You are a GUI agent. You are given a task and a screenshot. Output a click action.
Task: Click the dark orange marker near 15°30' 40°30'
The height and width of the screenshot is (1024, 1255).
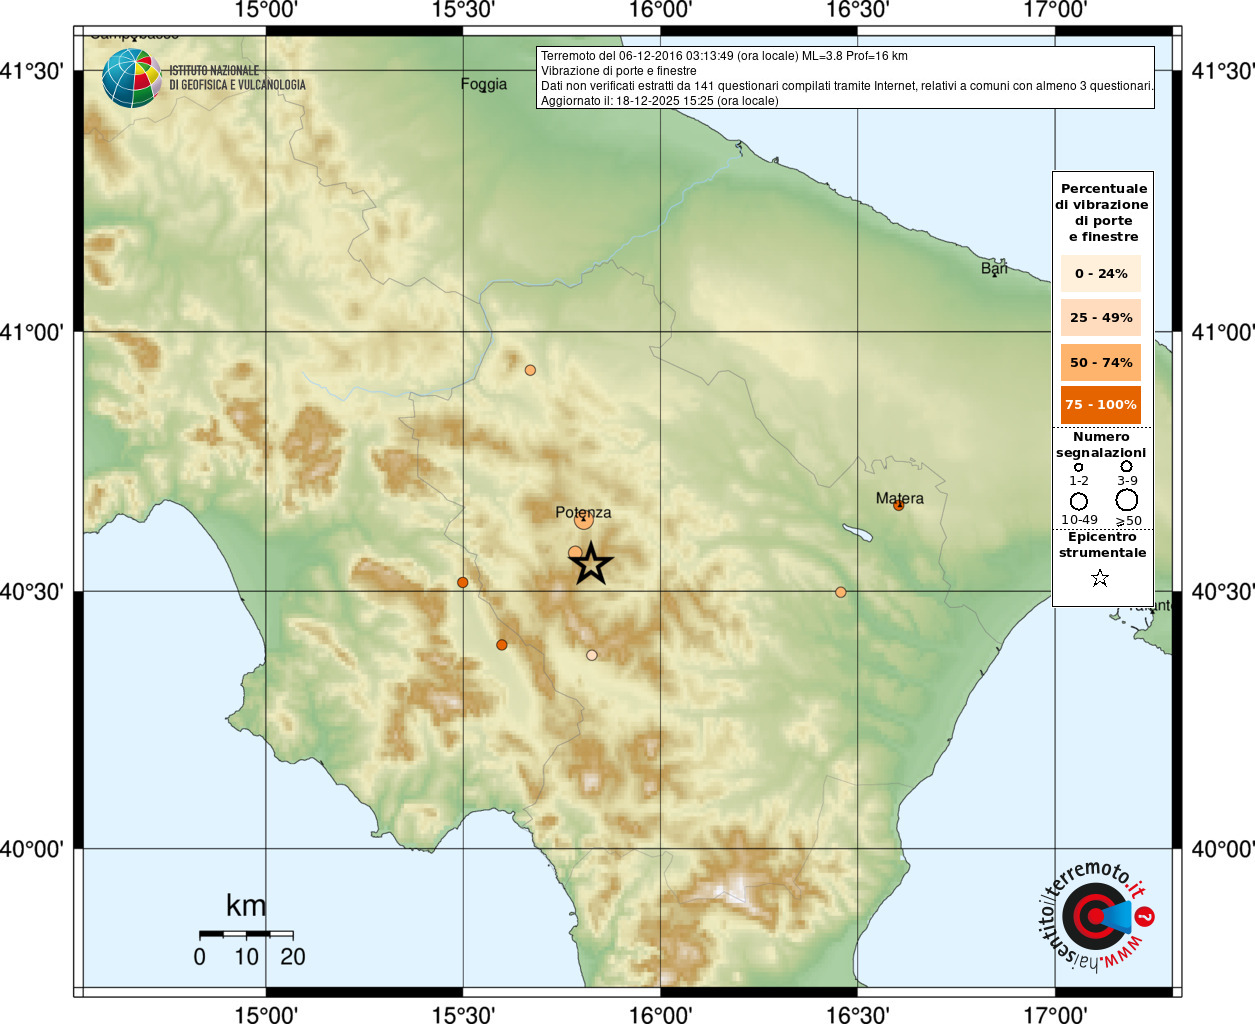[462, 582]
